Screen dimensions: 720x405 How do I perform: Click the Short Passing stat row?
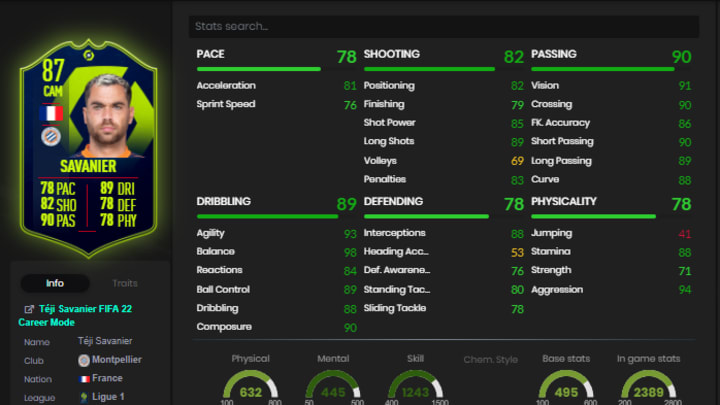611,141
